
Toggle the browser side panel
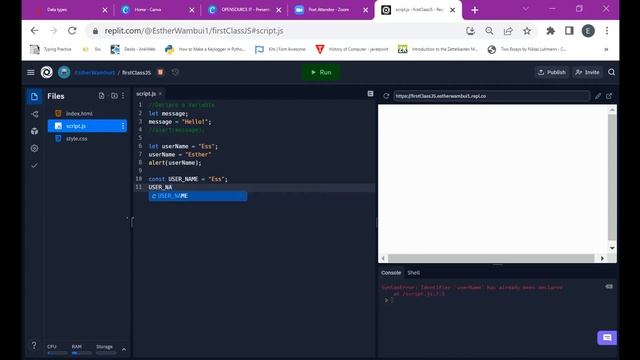pyautogui.click(x=569, y=31)
